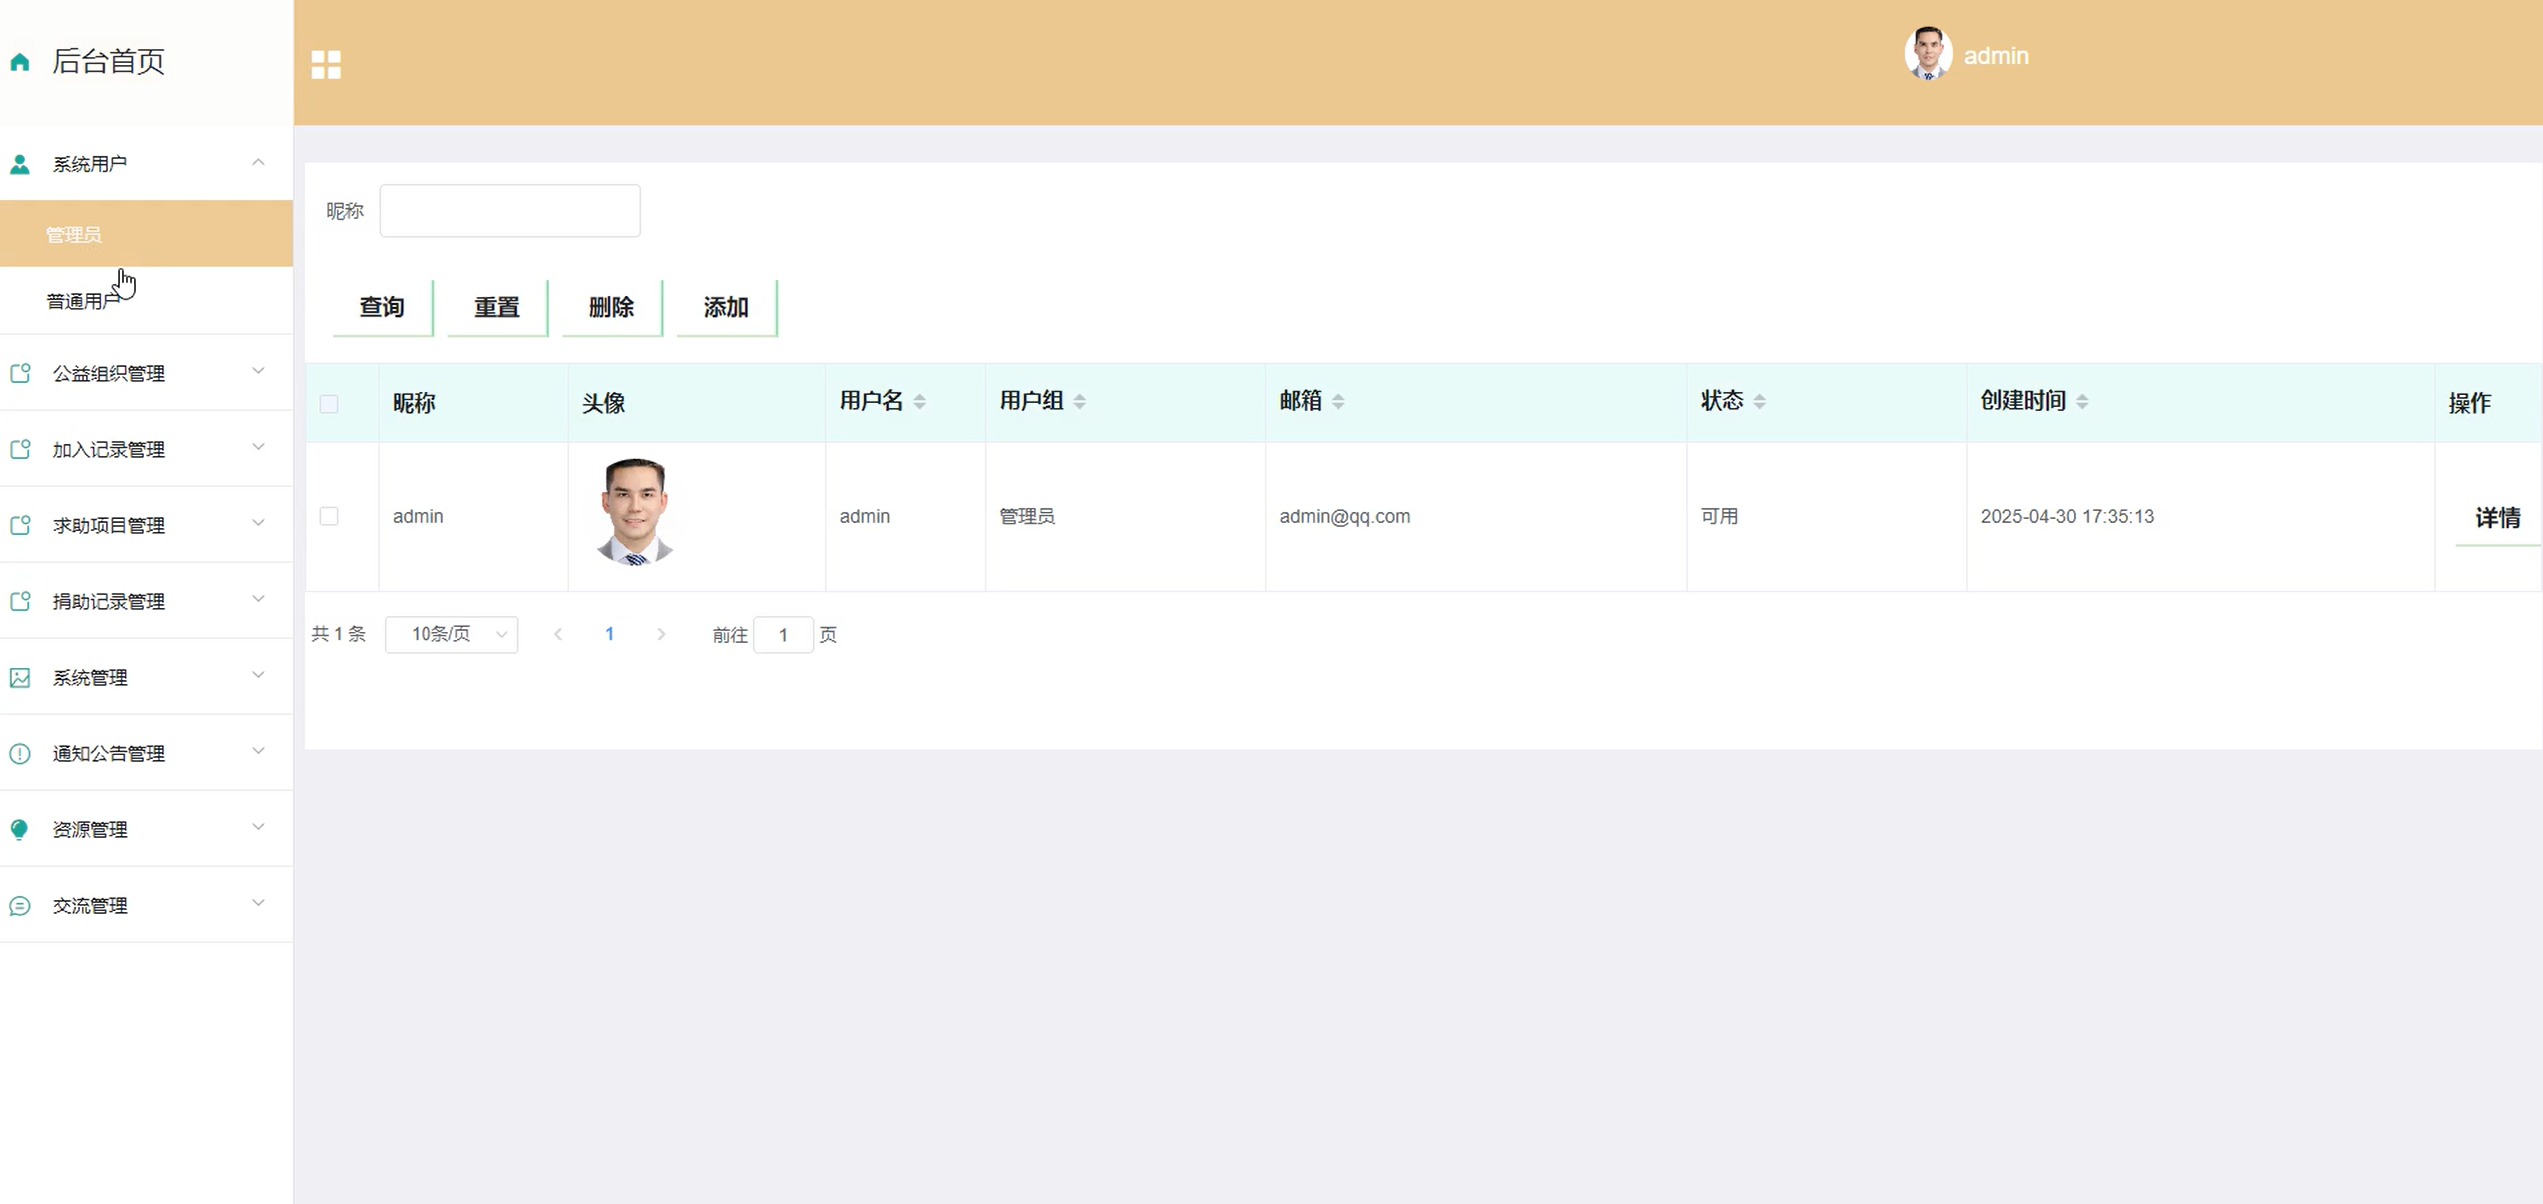Screen dimensions: 2543x1204
Task: Open the 10条/页 page size dropdown
Action: coord(451,635)
